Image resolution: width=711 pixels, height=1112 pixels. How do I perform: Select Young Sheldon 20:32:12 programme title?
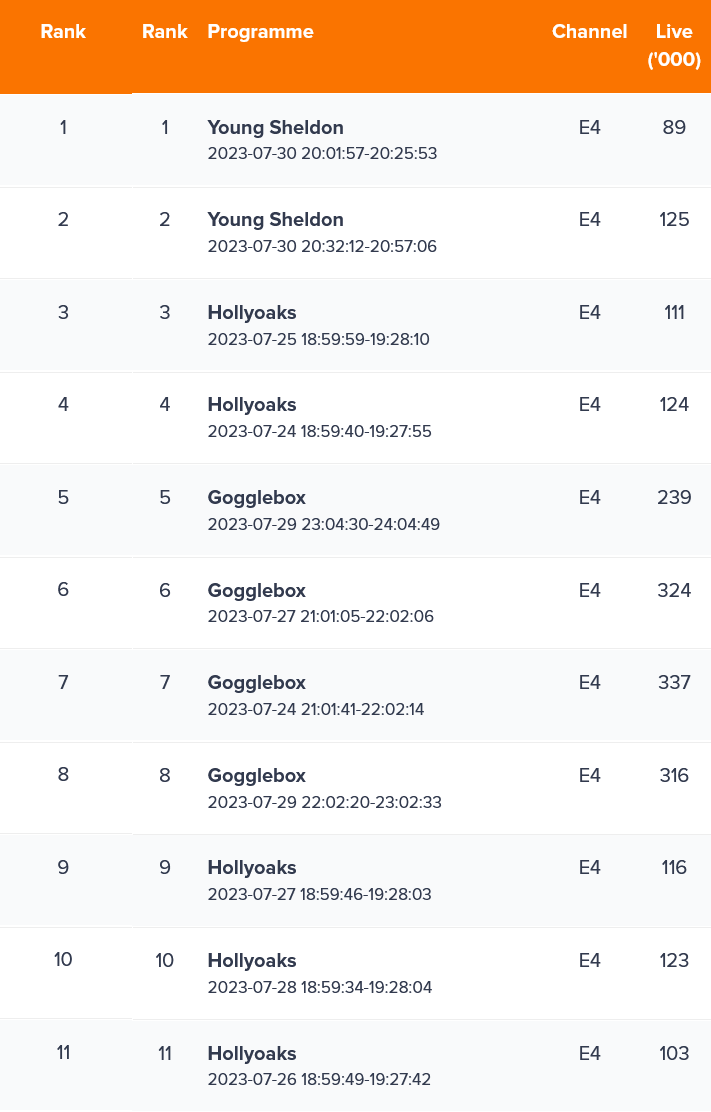[275, 220]
